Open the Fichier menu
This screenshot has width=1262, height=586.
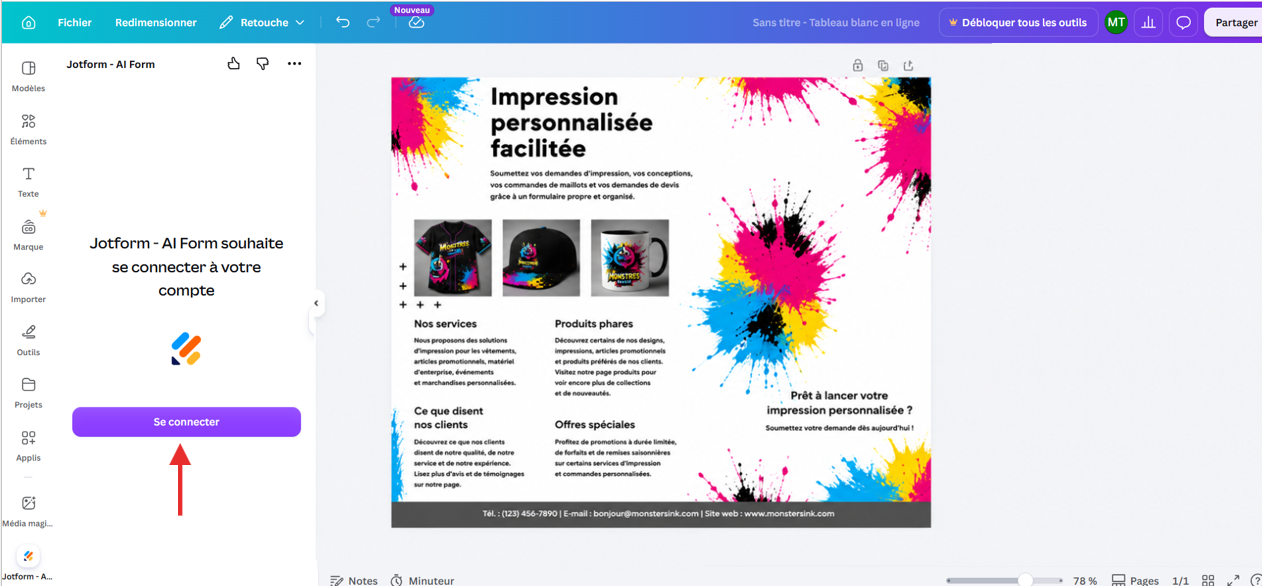click(75, 22)
